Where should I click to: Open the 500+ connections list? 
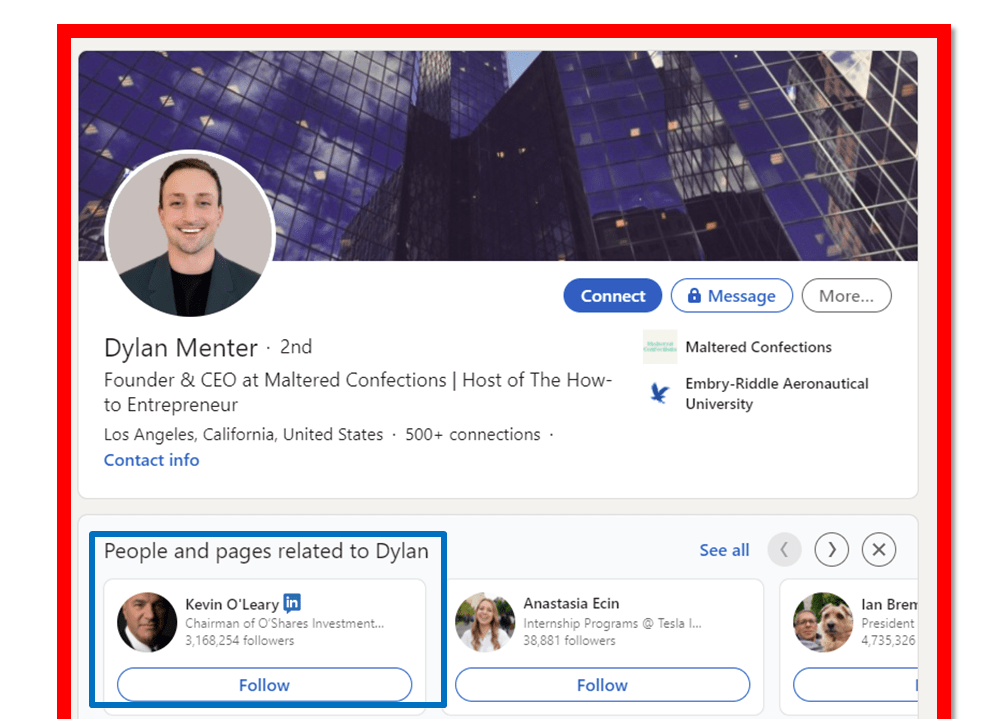pyautogui.click(x=472, y=435)
